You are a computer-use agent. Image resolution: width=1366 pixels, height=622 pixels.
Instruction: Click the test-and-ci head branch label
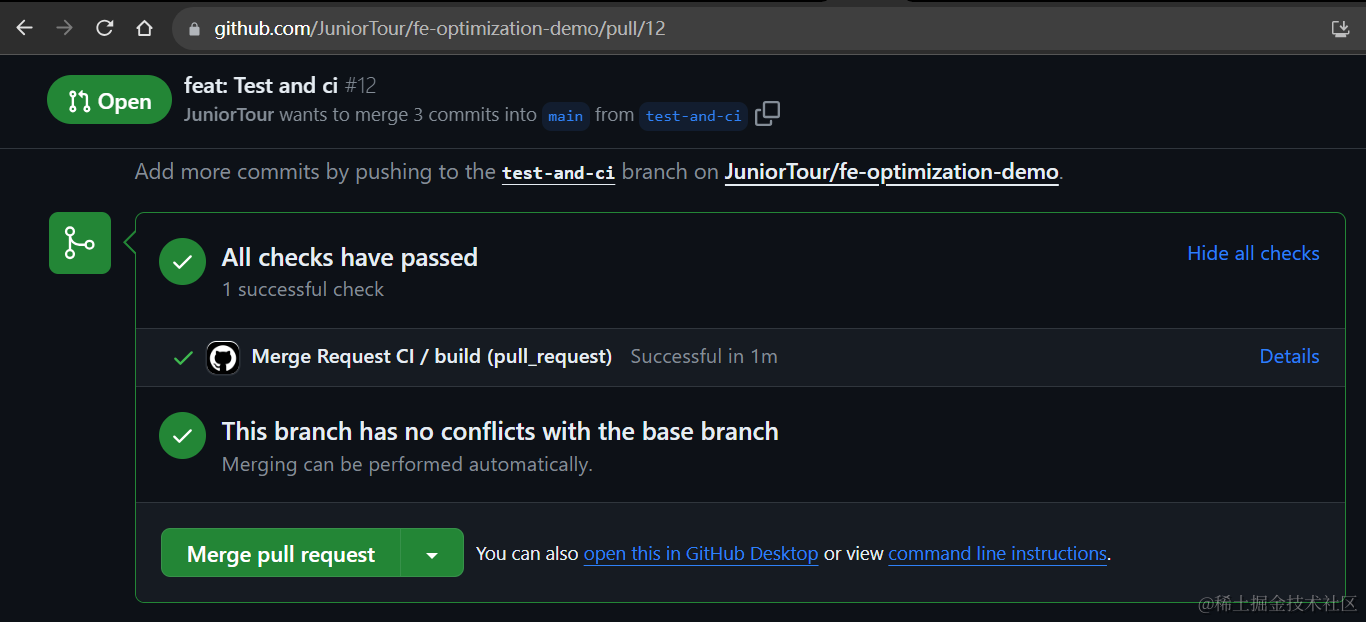[693, 116]
